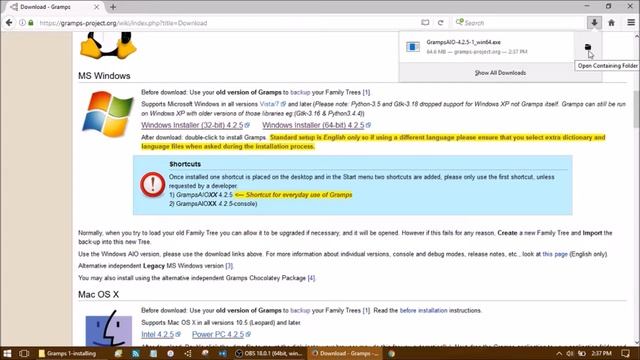This screenshot has height=360, width=640.
Task: Open 'before installation' instructions link
Action: click(423, 310)
